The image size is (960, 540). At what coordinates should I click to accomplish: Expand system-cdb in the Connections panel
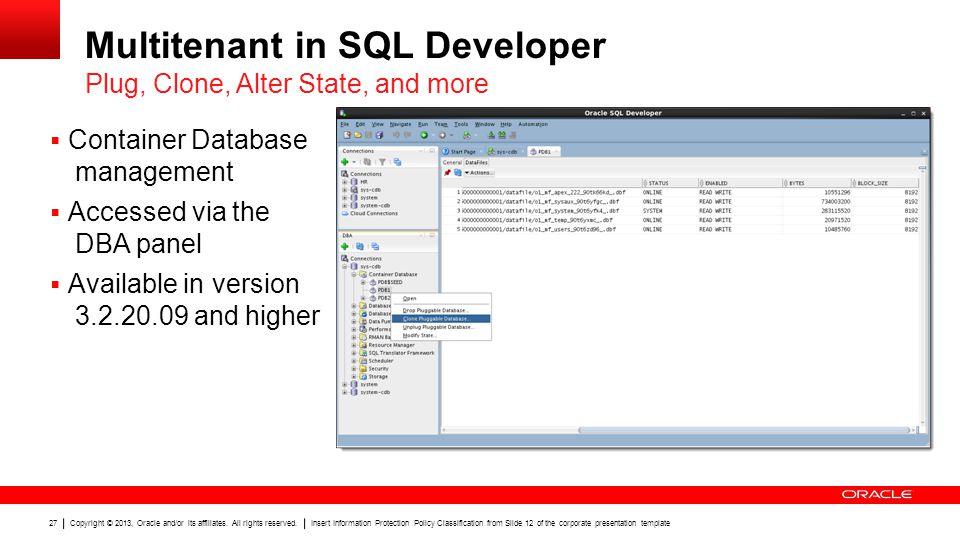345,206
